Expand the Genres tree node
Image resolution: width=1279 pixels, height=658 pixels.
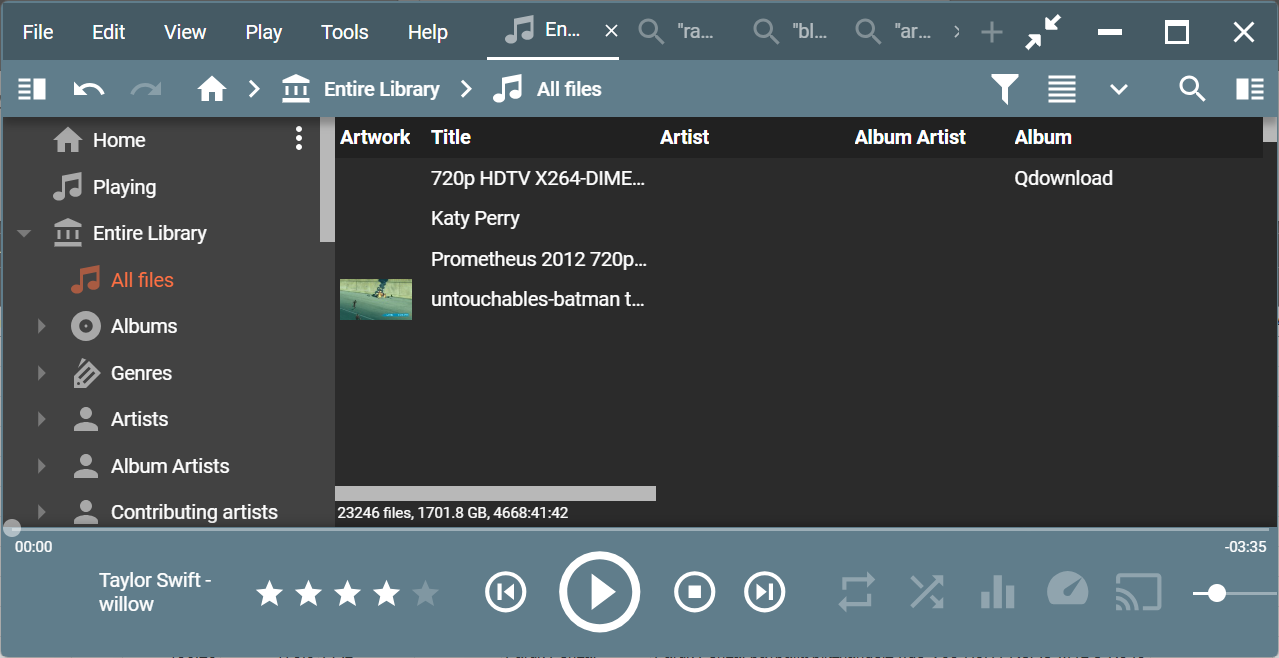tap(41, 373)
